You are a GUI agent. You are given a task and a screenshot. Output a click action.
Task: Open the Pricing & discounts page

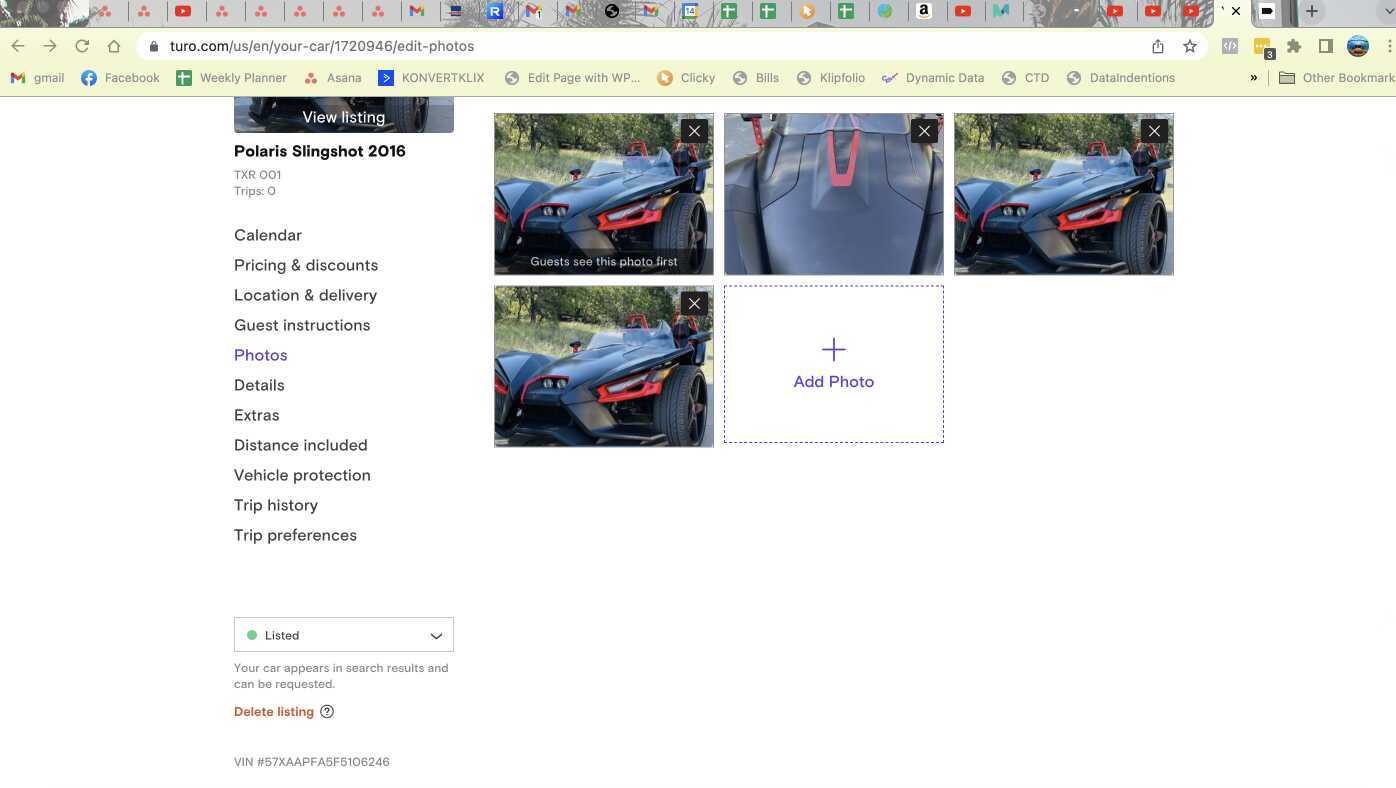click(306, 265)
